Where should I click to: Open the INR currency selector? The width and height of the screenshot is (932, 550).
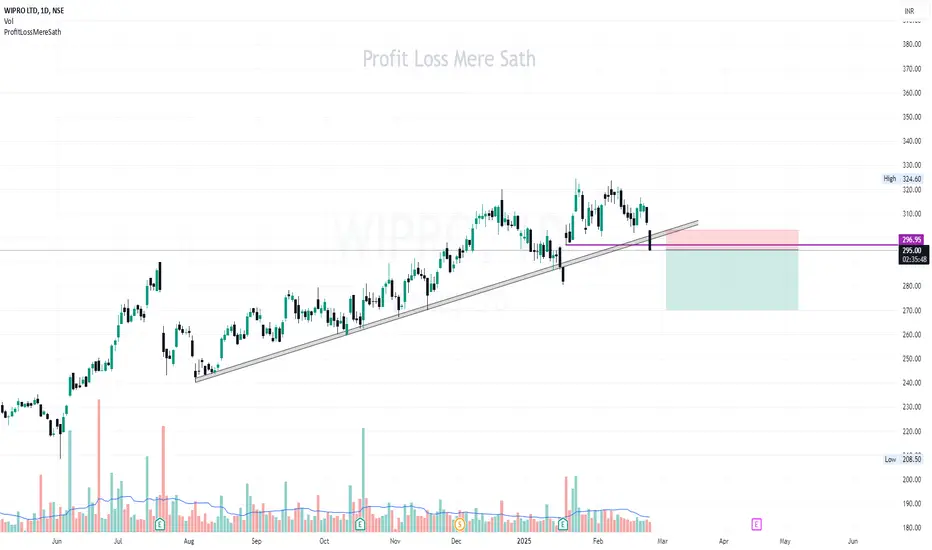tap(909, 11)
